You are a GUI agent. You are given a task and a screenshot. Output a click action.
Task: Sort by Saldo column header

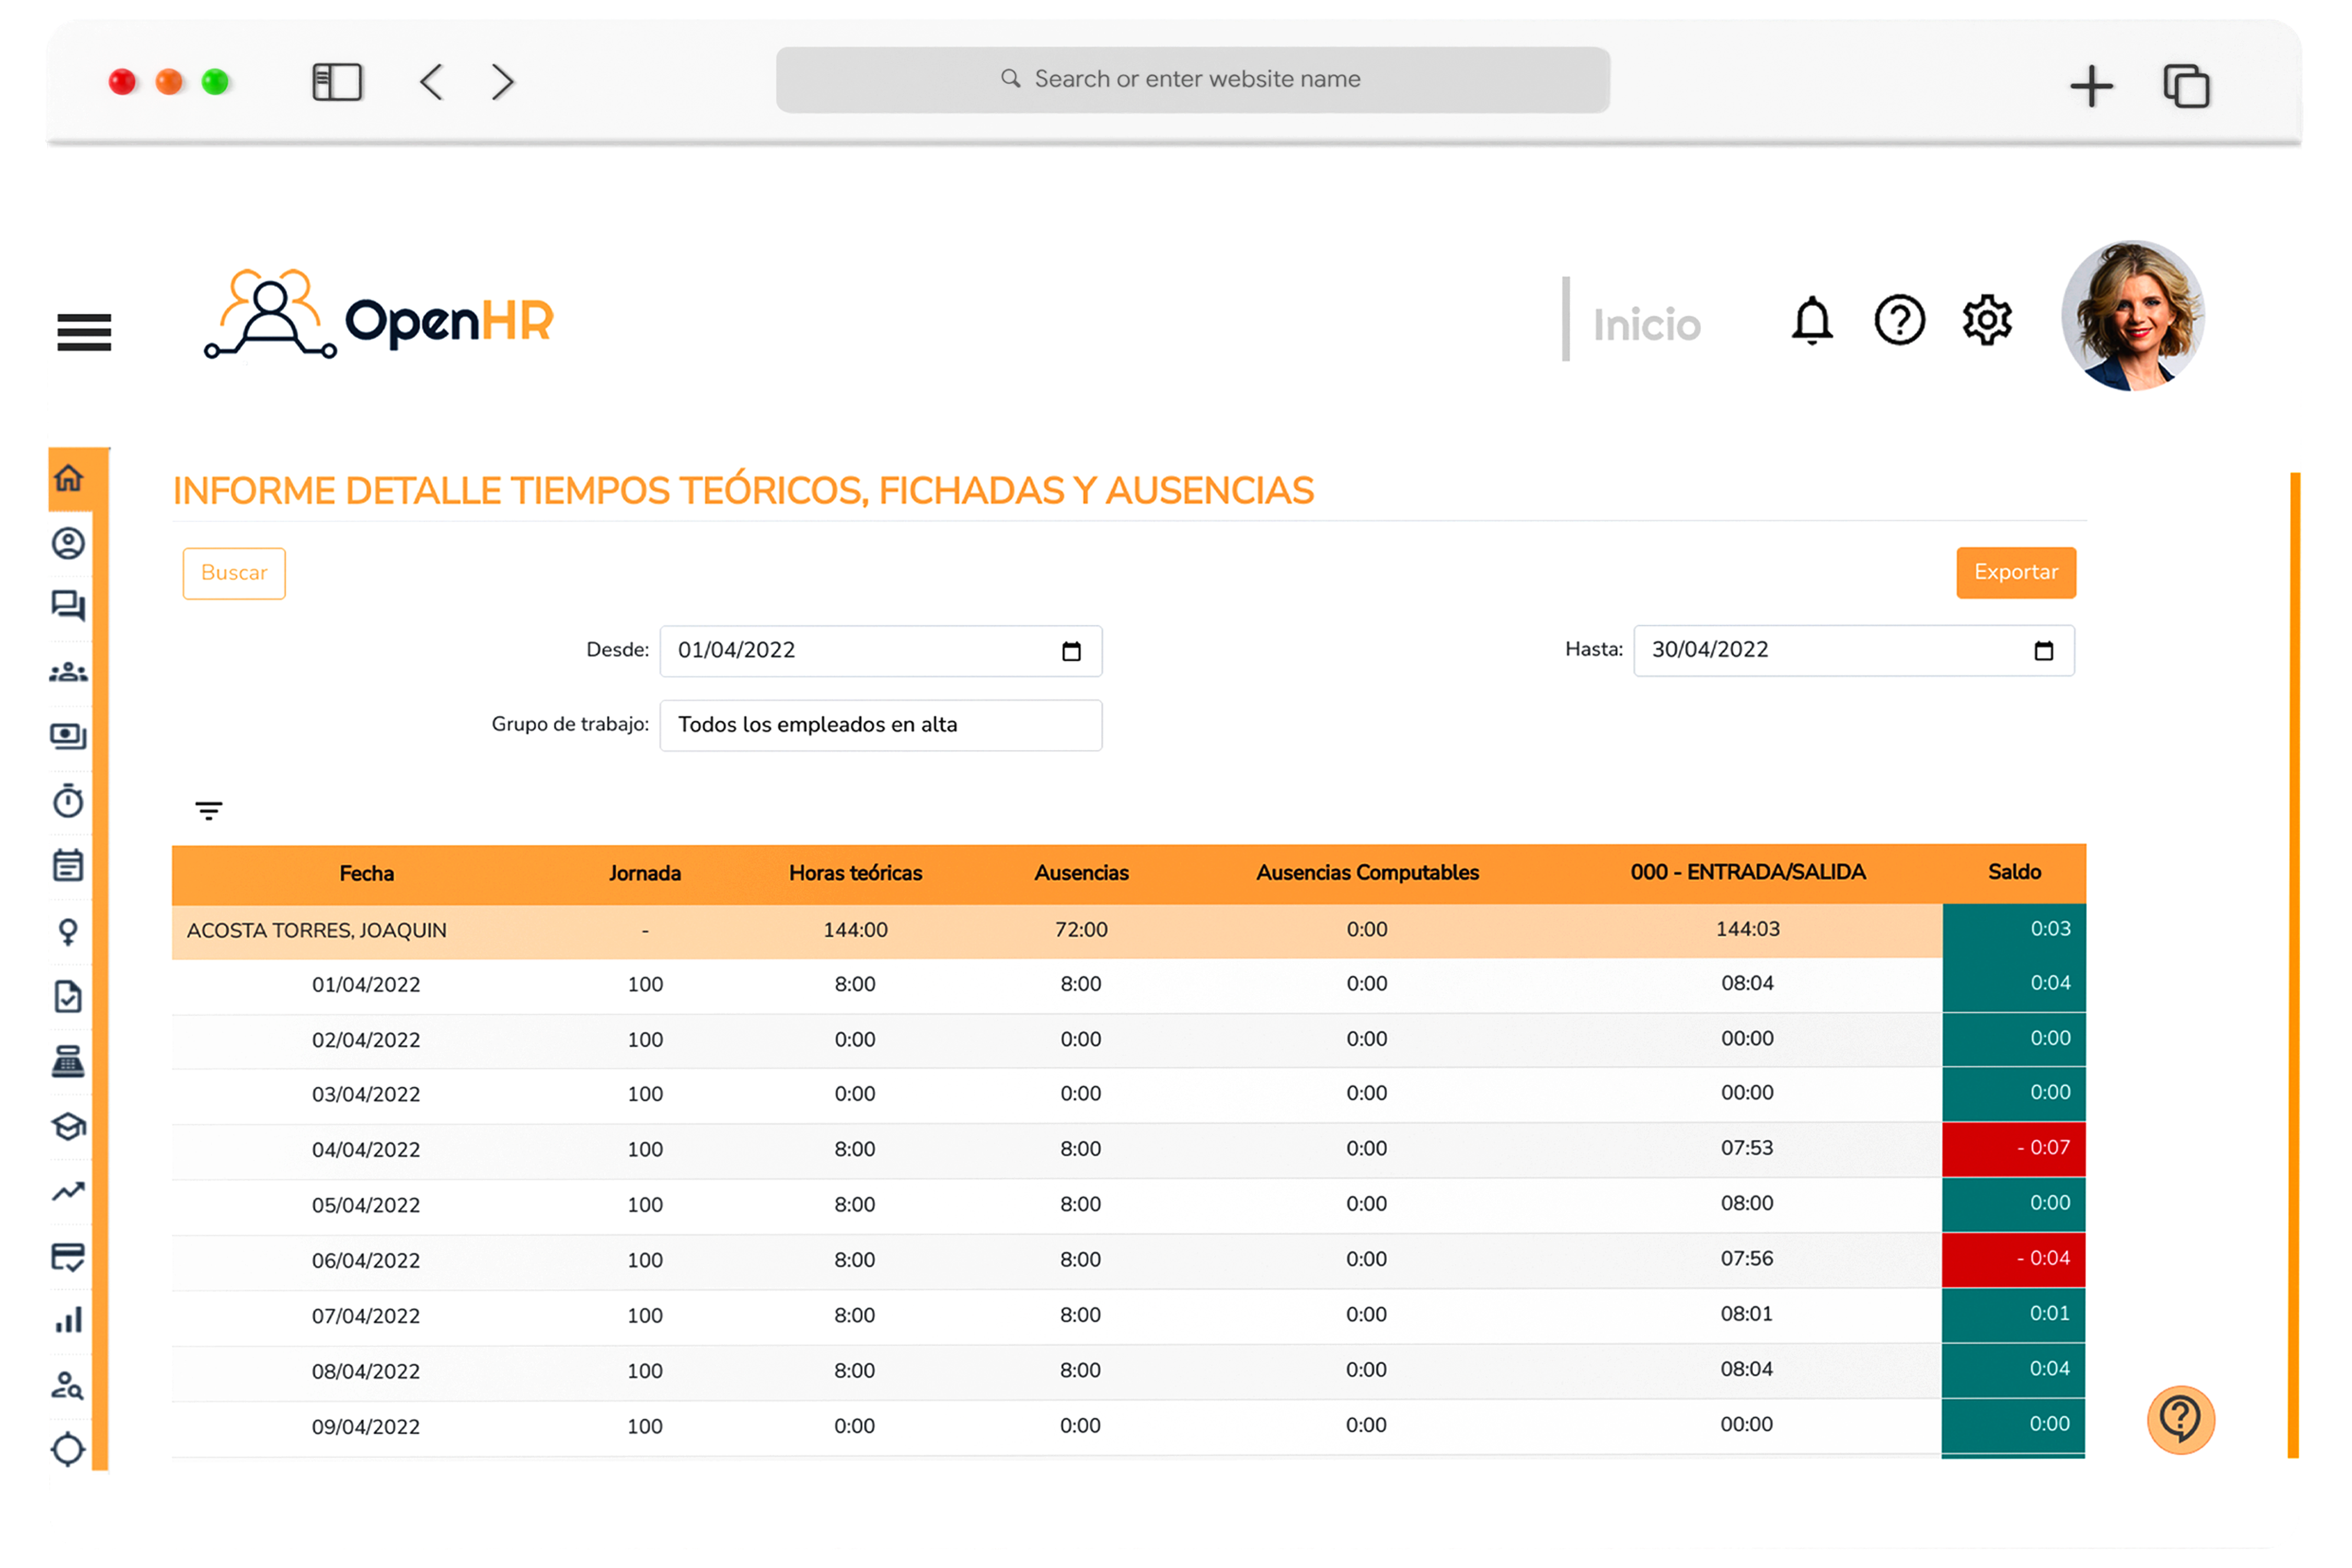pyautogui.click(x=2014, y=872)
